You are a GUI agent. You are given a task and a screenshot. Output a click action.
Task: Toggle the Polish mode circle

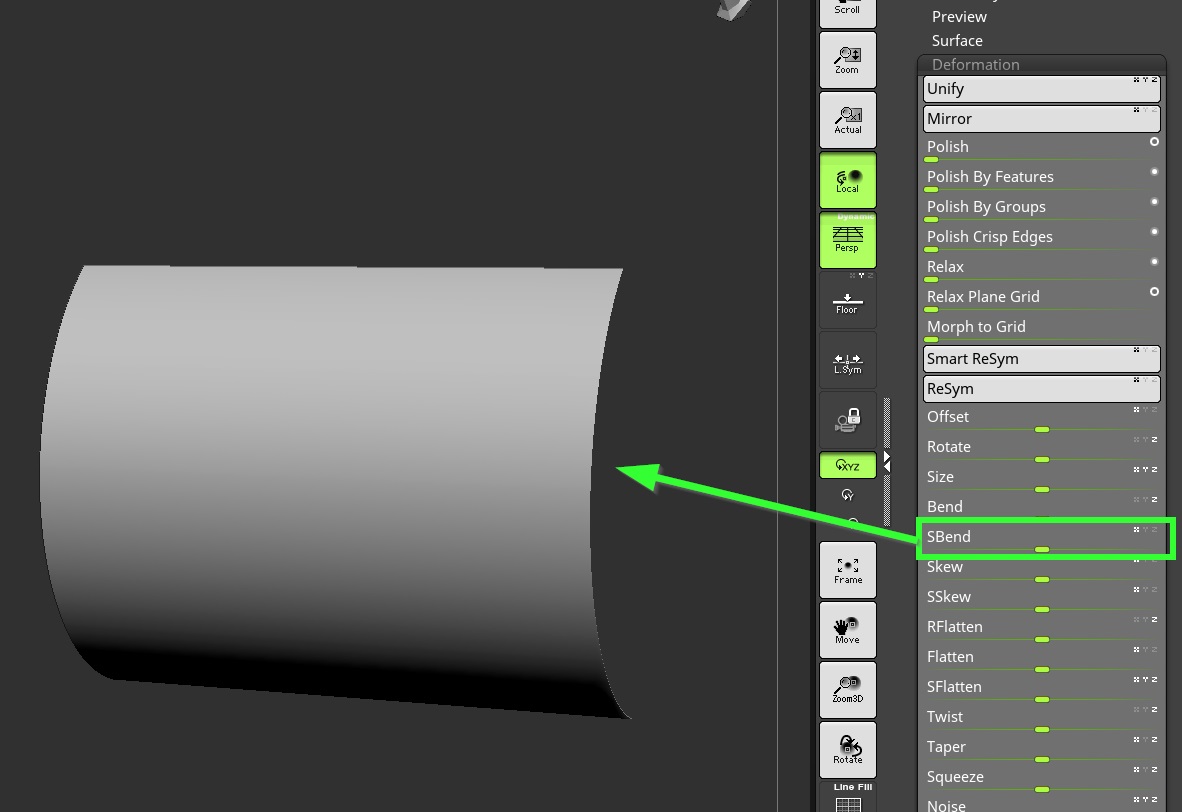click(x=1154, y=142)
